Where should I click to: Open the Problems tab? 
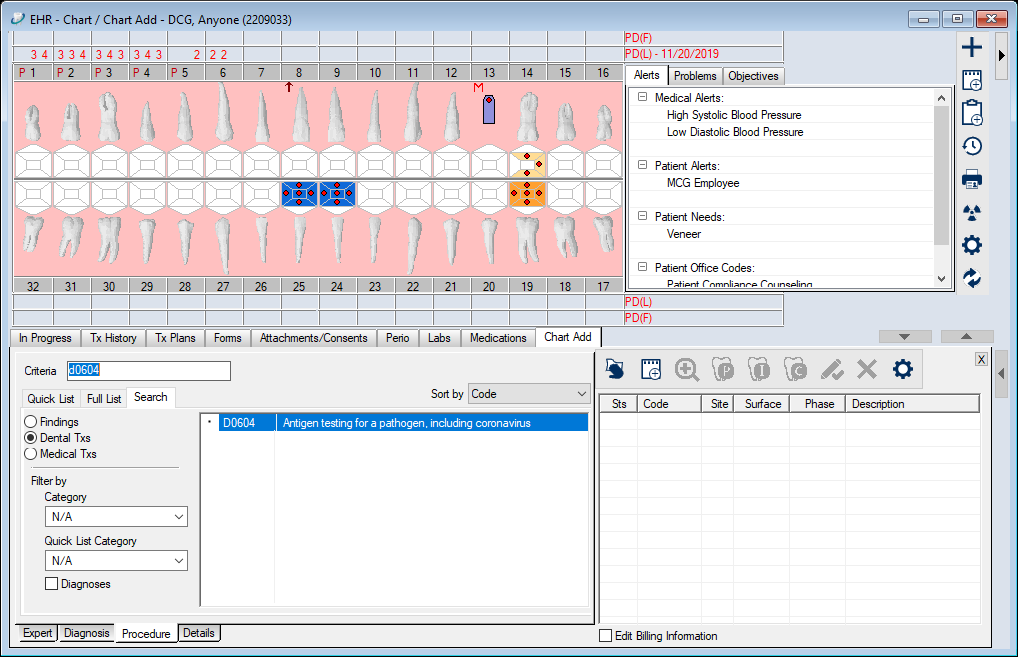tap(695, 76)
